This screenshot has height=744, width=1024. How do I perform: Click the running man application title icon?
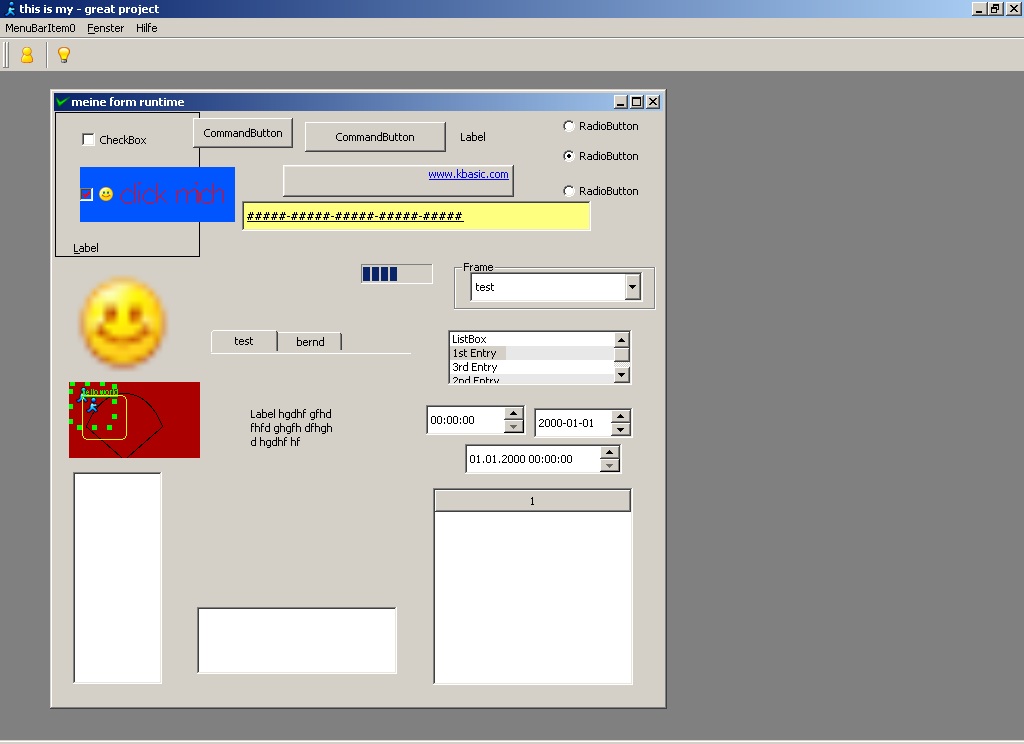tap(10, 9)
